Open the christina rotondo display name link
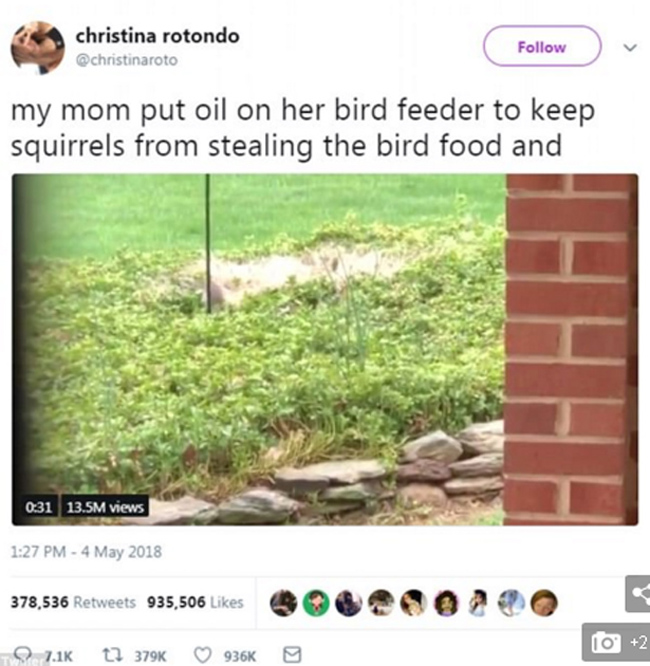 157,36
